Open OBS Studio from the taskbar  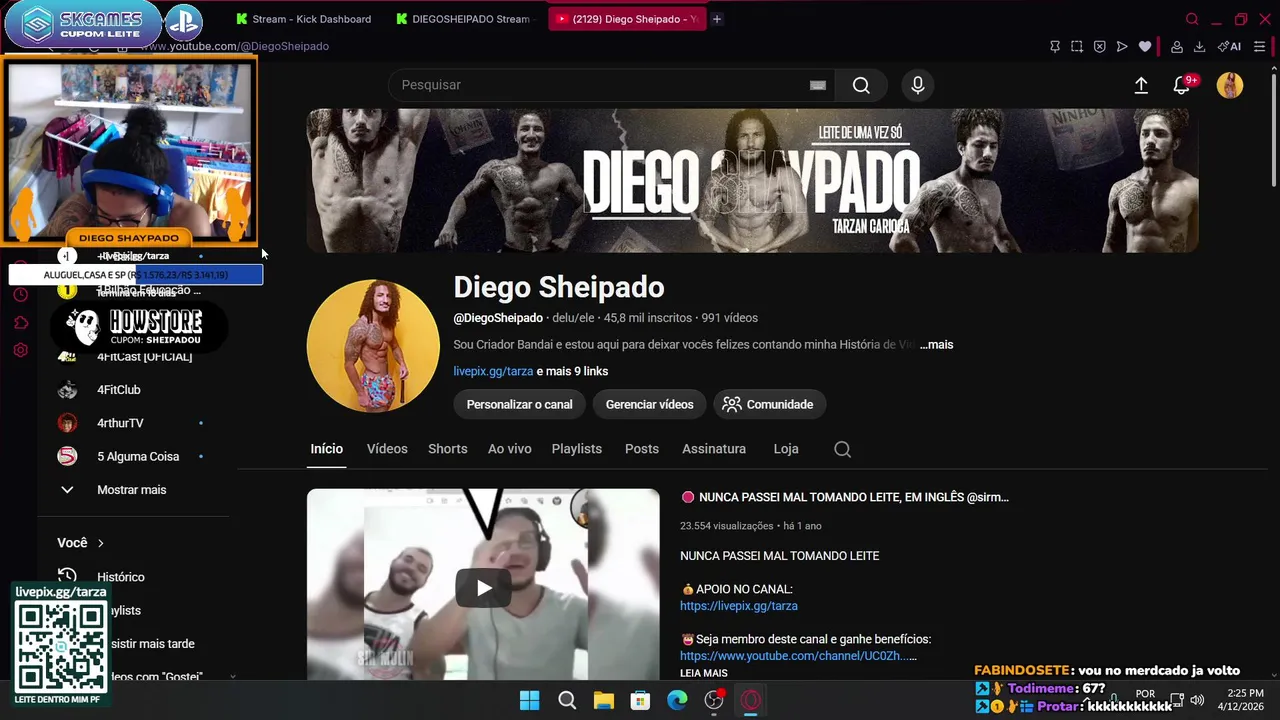coord(714,701)
